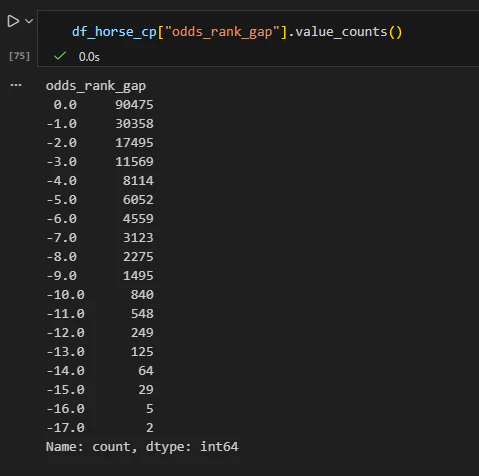Click the "odds_rank_gap" string in the code
Viewport: 479px width, 476px height.
pyautogui.click(x=222, y=32)
